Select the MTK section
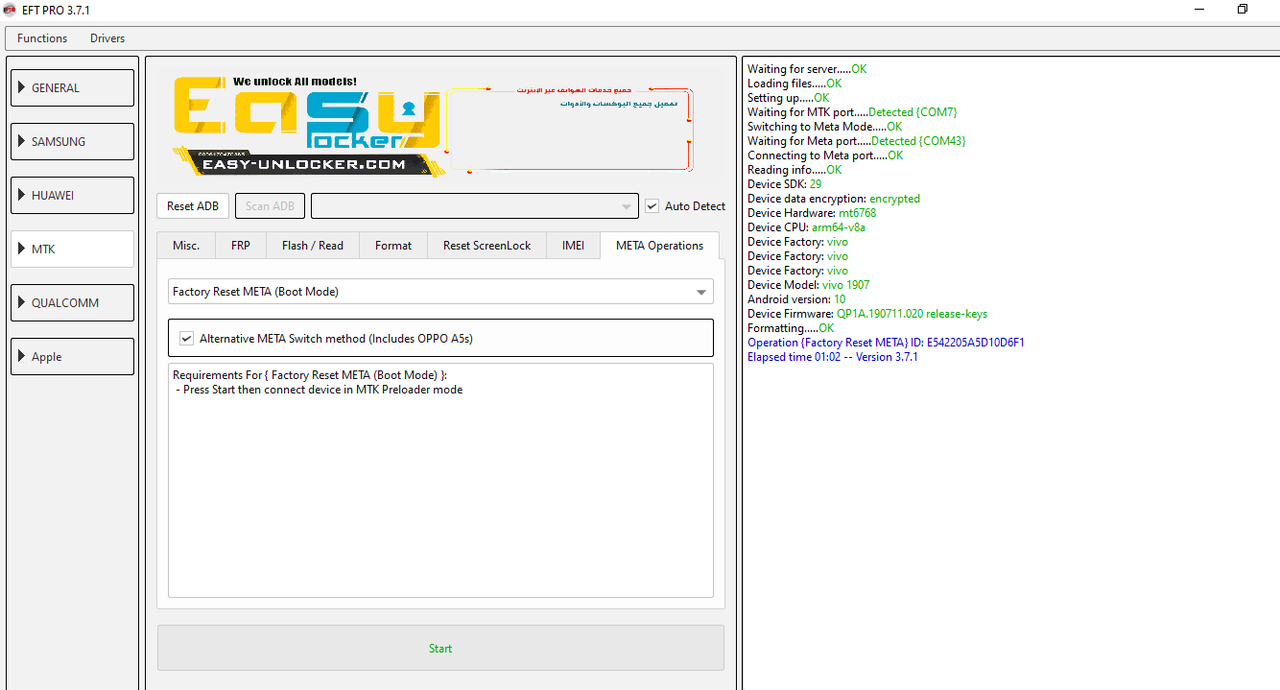1280x690 pixels. 72,249
